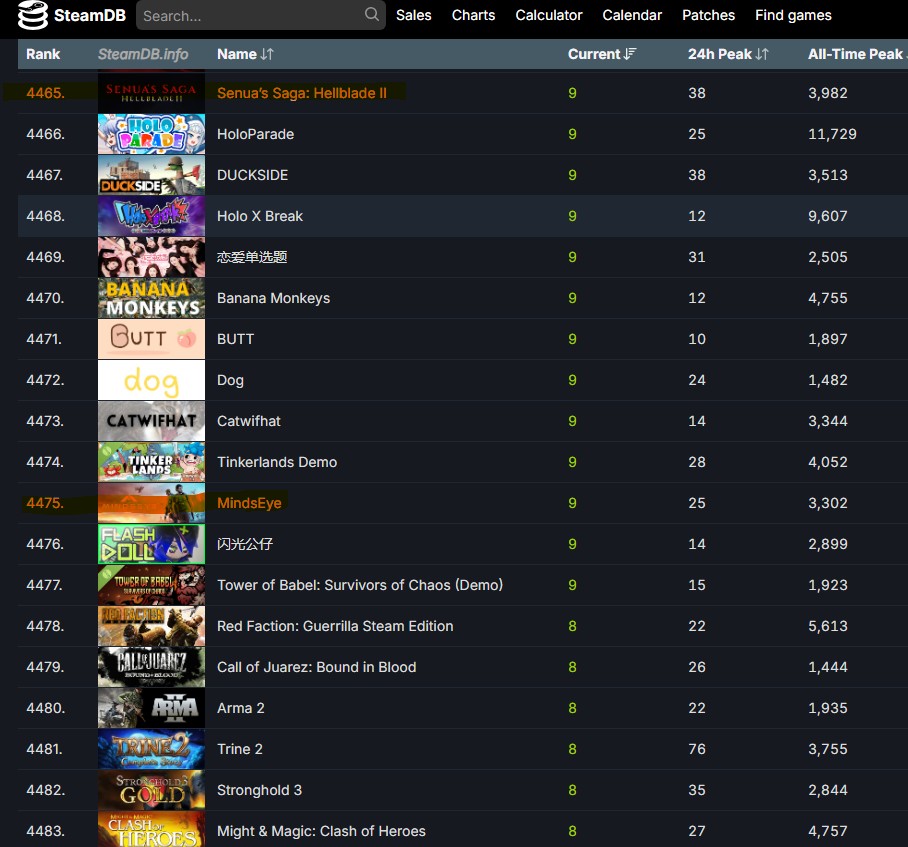Open the Dog game thumbnail
This screenshot has width=908, height=847.
click(151, 380)
